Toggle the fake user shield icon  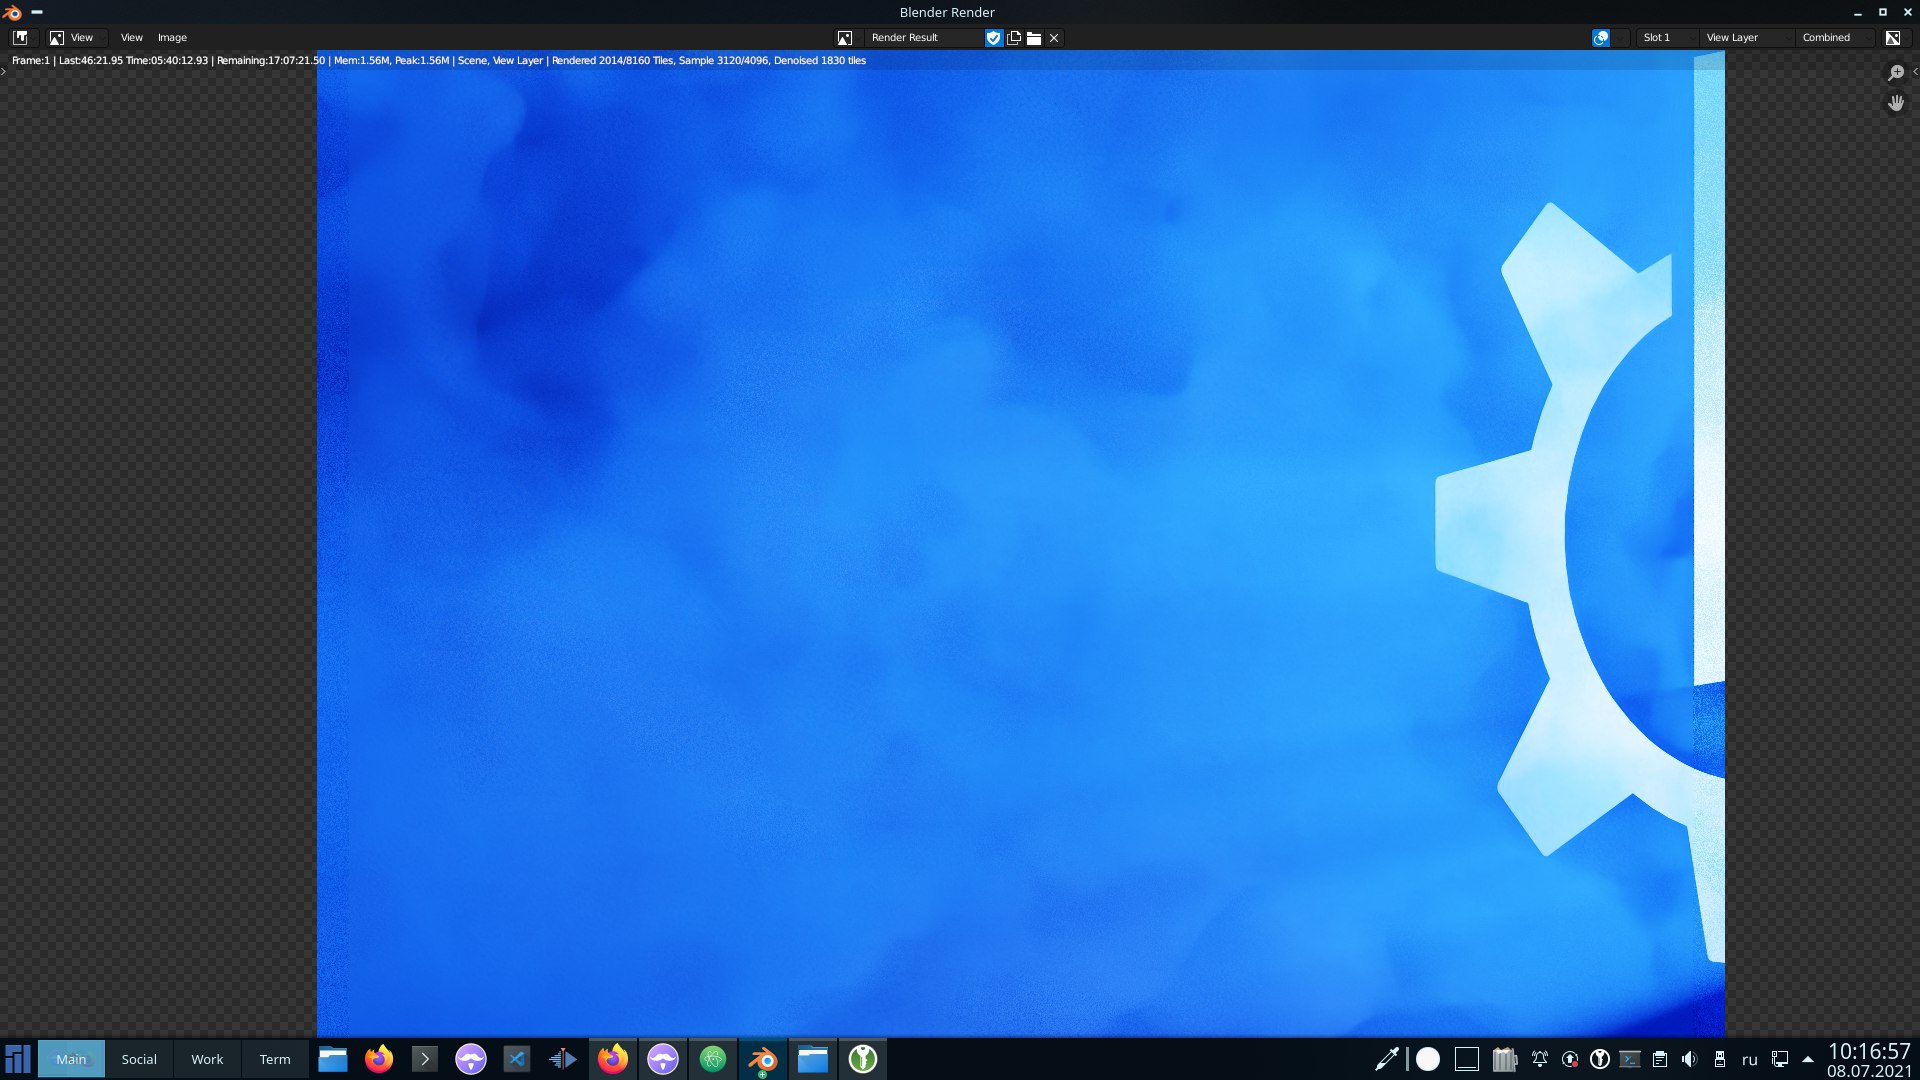(993, 37)
